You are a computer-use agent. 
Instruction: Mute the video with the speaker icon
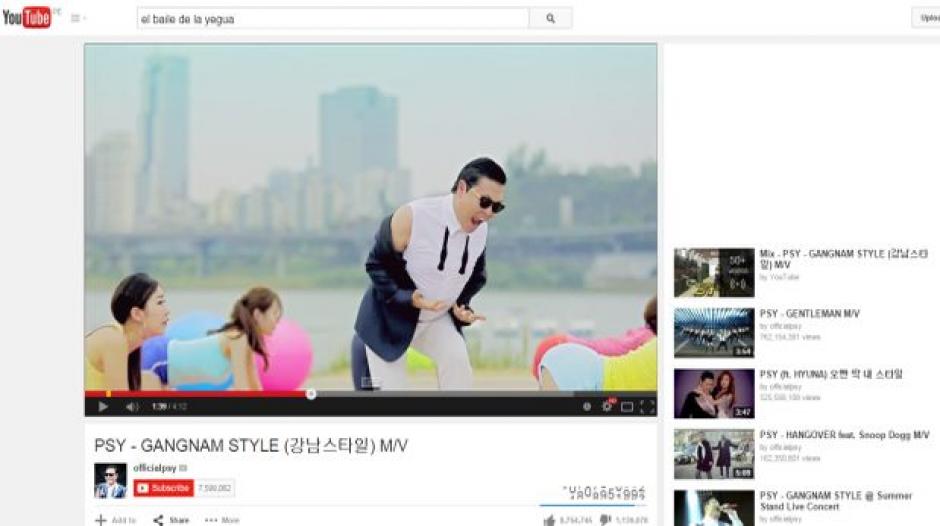[132, 407]
